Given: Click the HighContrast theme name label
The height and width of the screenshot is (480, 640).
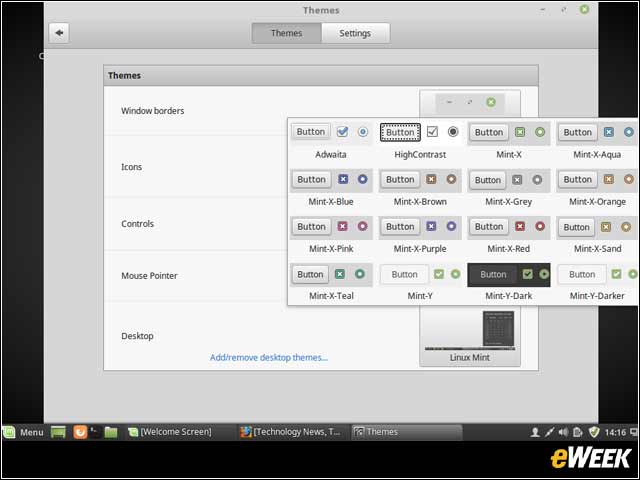Looking at the screenshot, I should pos(420,155).
